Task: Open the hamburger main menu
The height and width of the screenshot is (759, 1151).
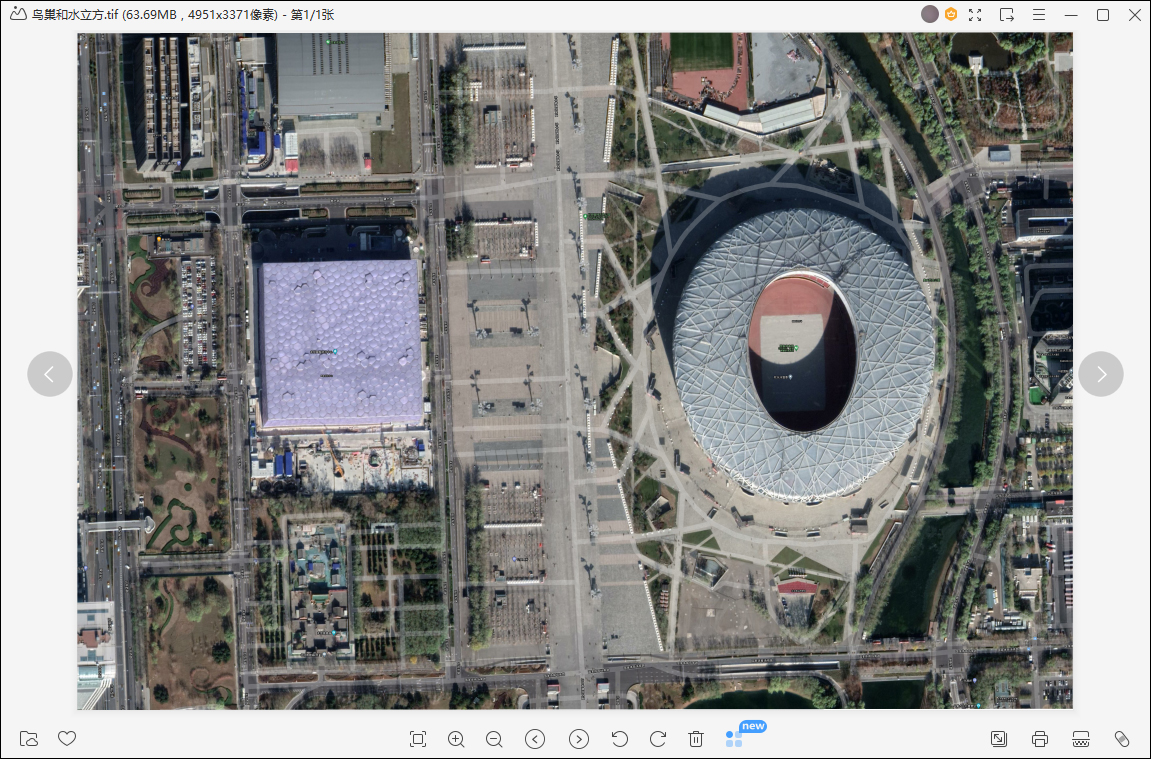Action: (1039, 15)
